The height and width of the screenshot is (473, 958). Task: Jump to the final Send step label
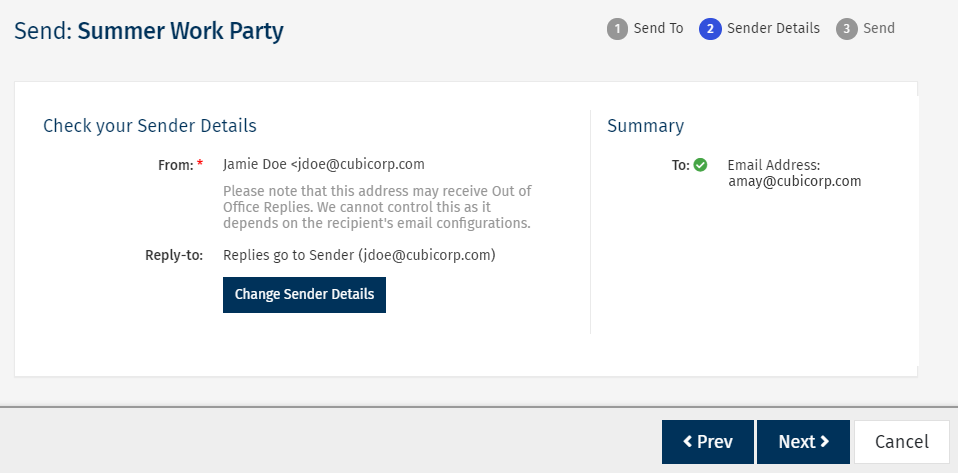tap(879, 28)
